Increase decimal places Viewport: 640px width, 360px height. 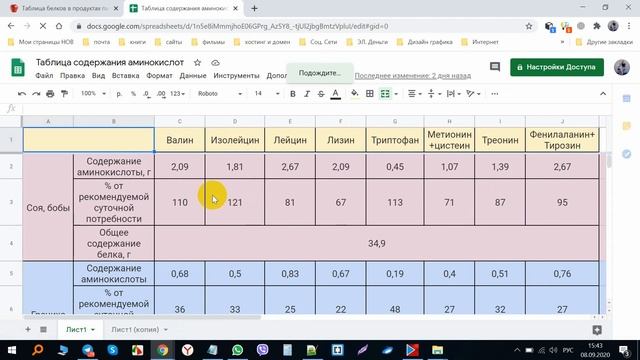click(x=161, y=94)
